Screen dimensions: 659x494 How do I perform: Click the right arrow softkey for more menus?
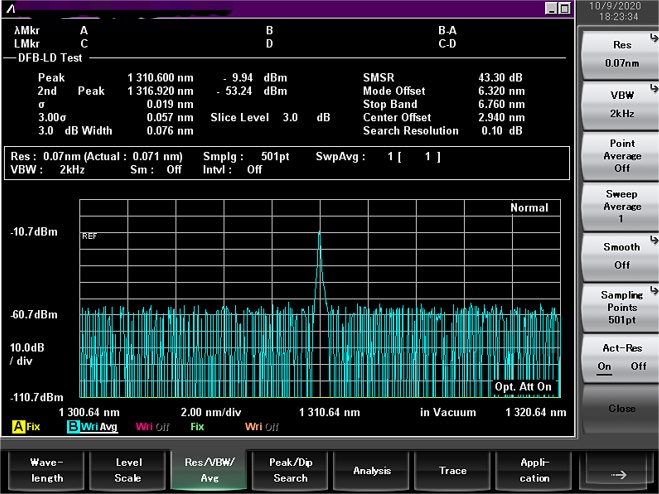tap(619, 470)
